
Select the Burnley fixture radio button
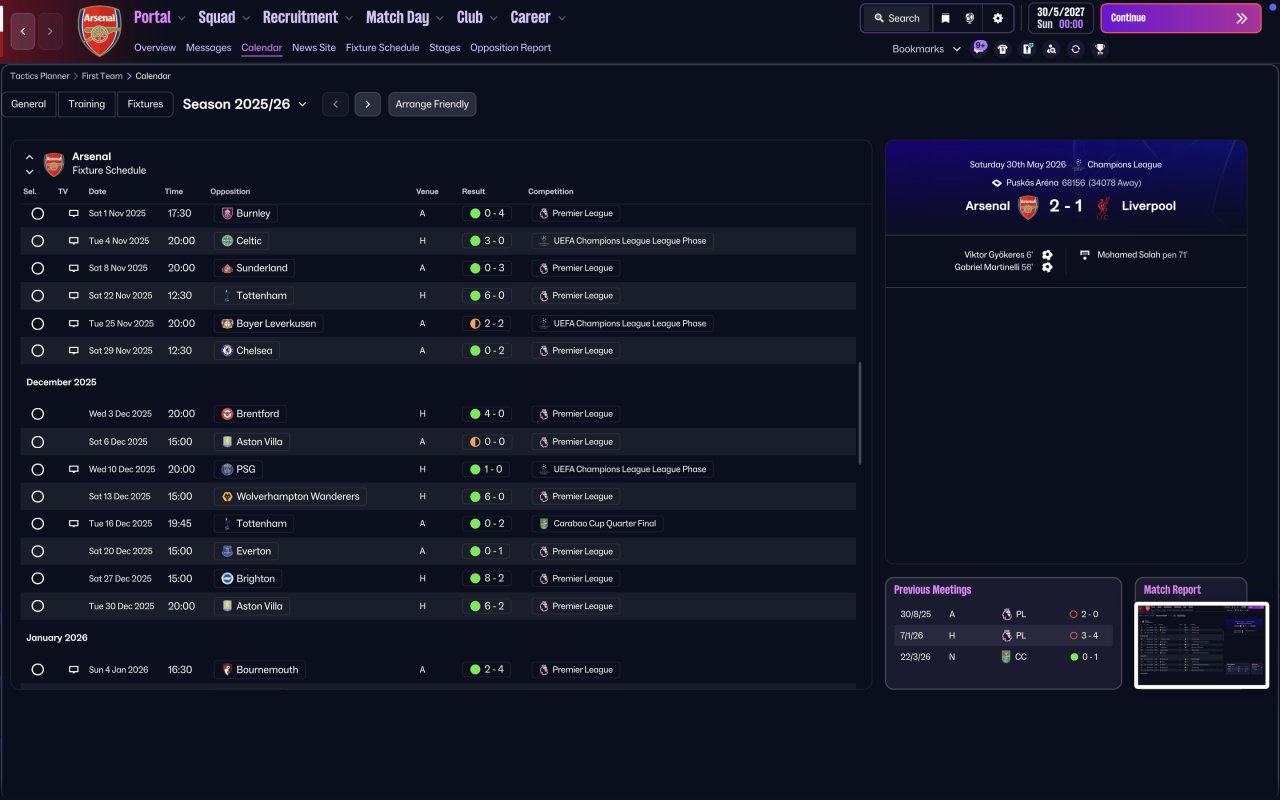click(x=38, y=213)
